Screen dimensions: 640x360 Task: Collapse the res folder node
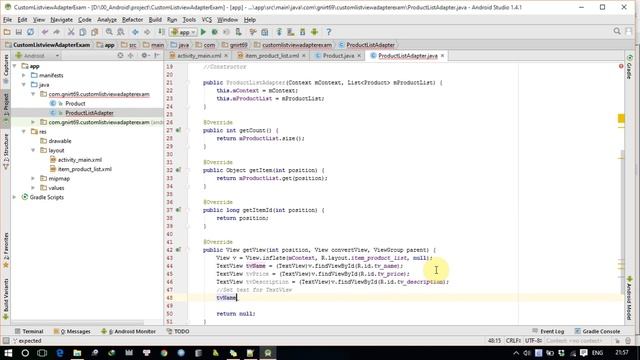(24, 132)
